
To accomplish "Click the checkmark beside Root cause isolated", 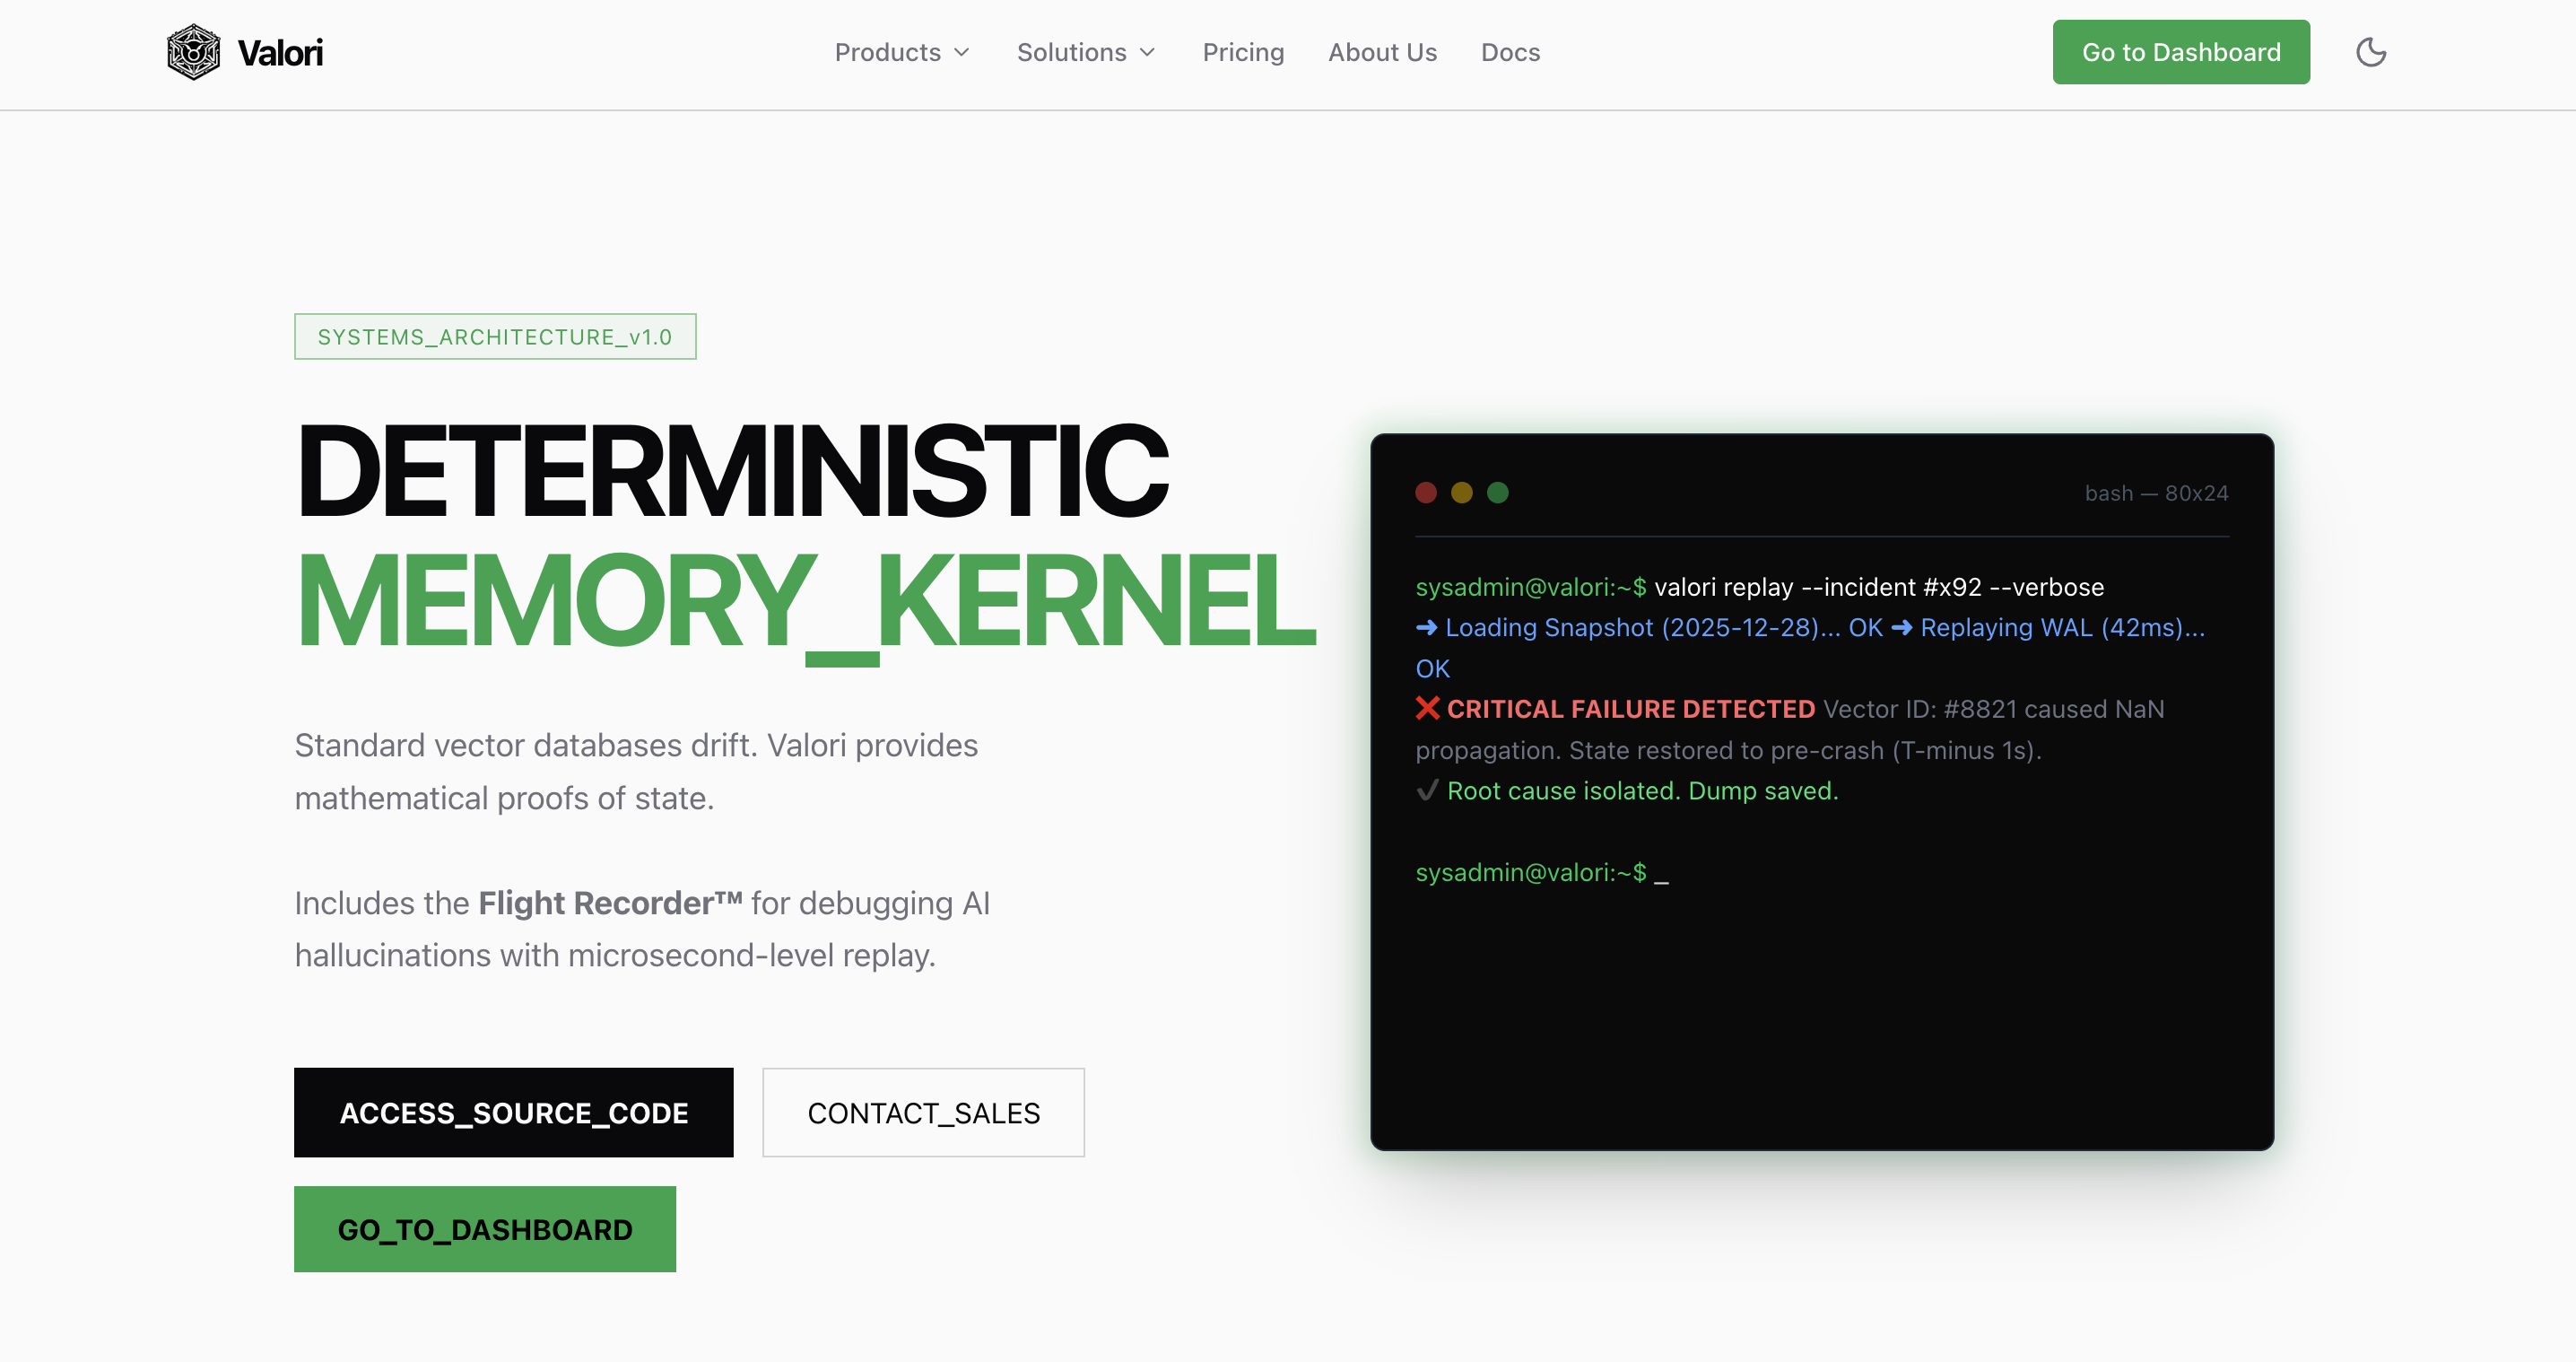I will [x=1427, y=791].
